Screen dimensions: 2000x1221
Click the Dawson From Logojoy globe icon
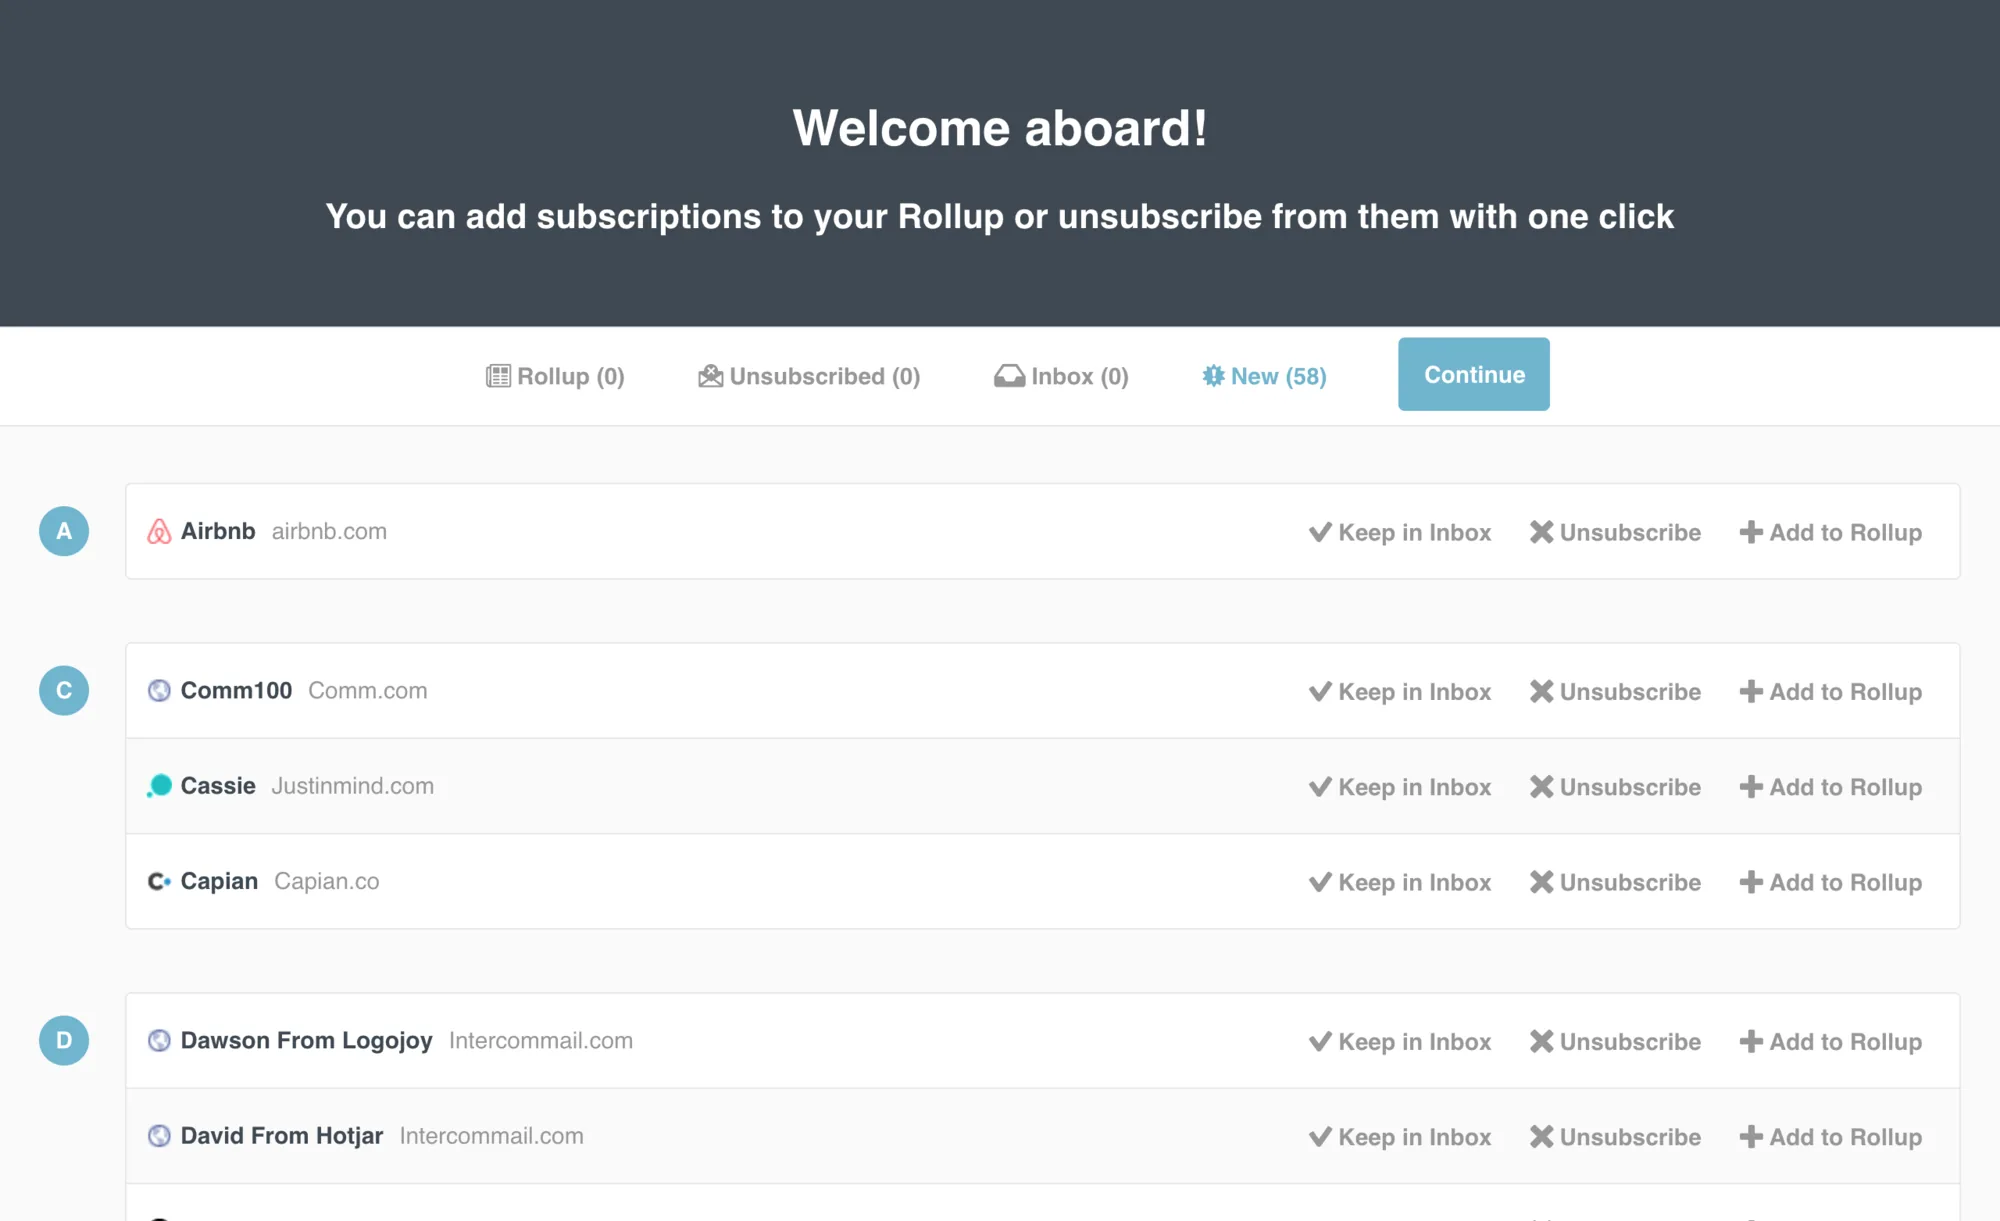click(159, 1040)
